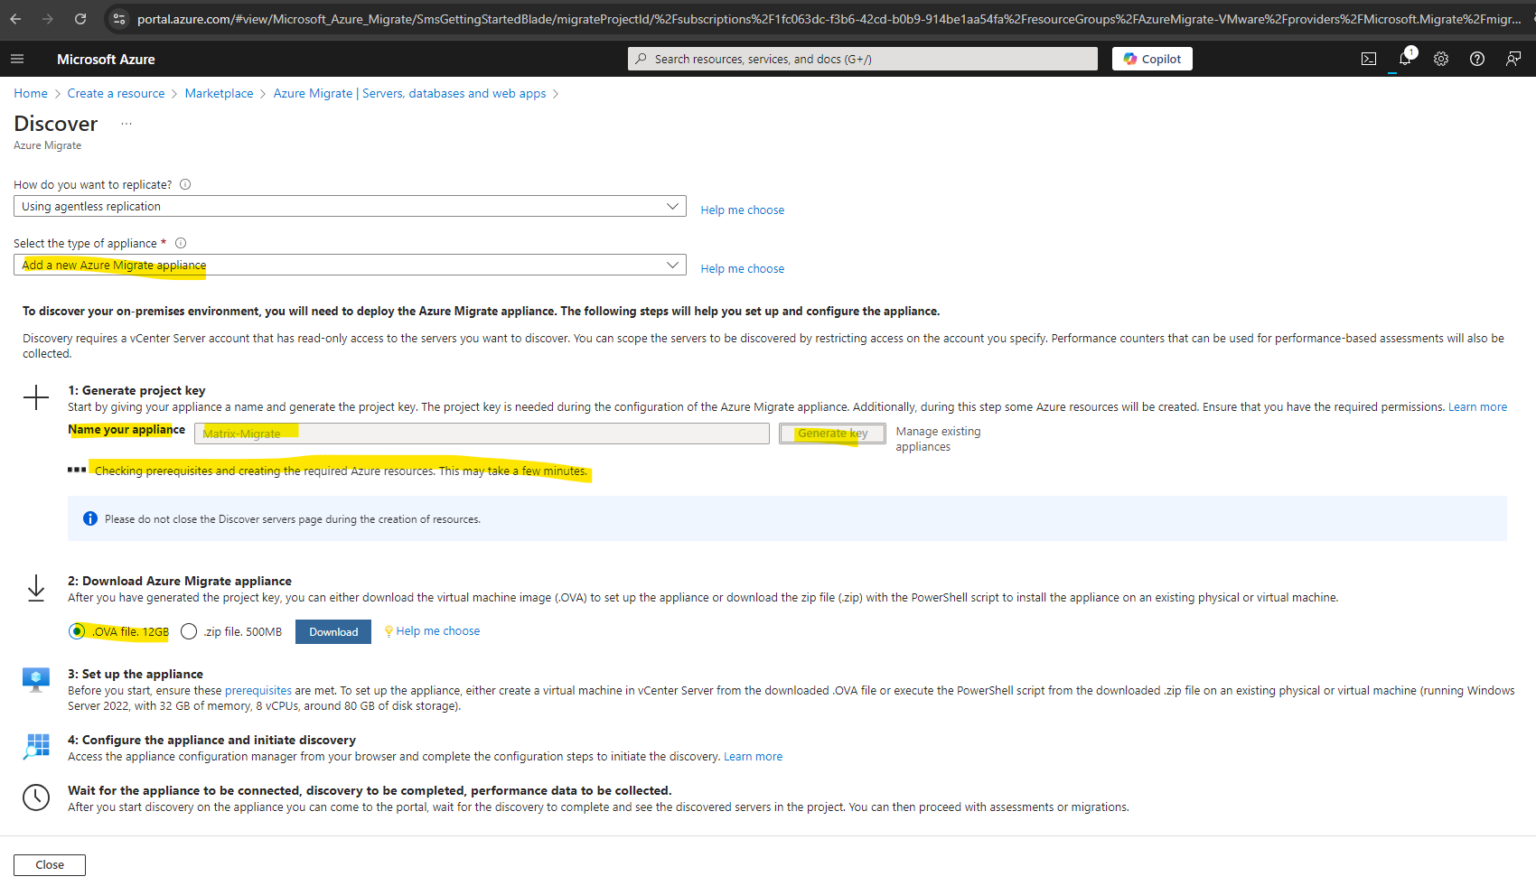The height and width of the screenshot is (886, 1536).
Task: Open the help question mark icon
Action: 1477,59
